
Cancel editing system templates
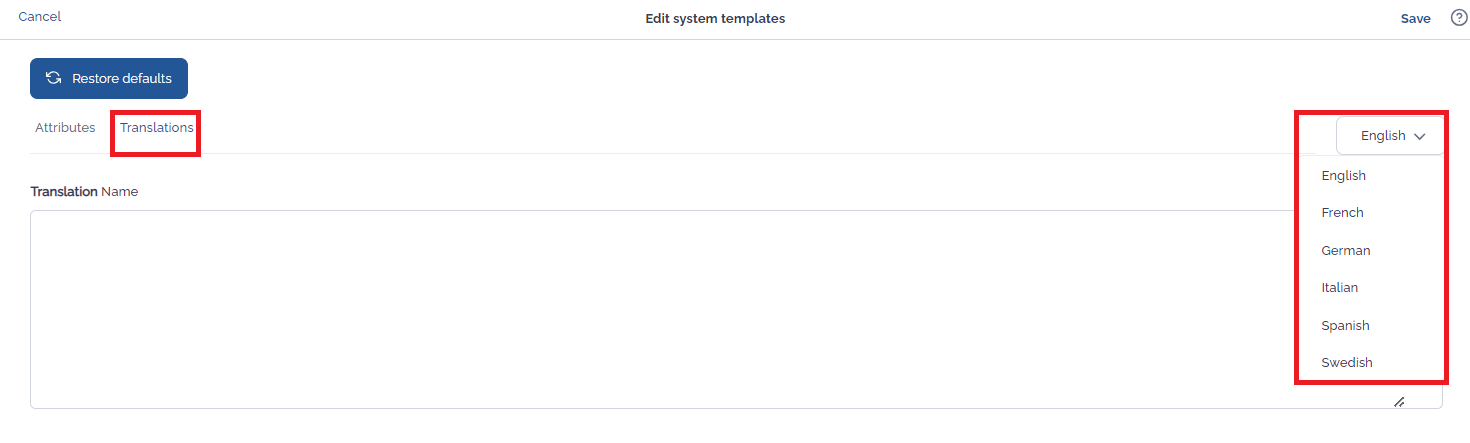coord(40,17)
